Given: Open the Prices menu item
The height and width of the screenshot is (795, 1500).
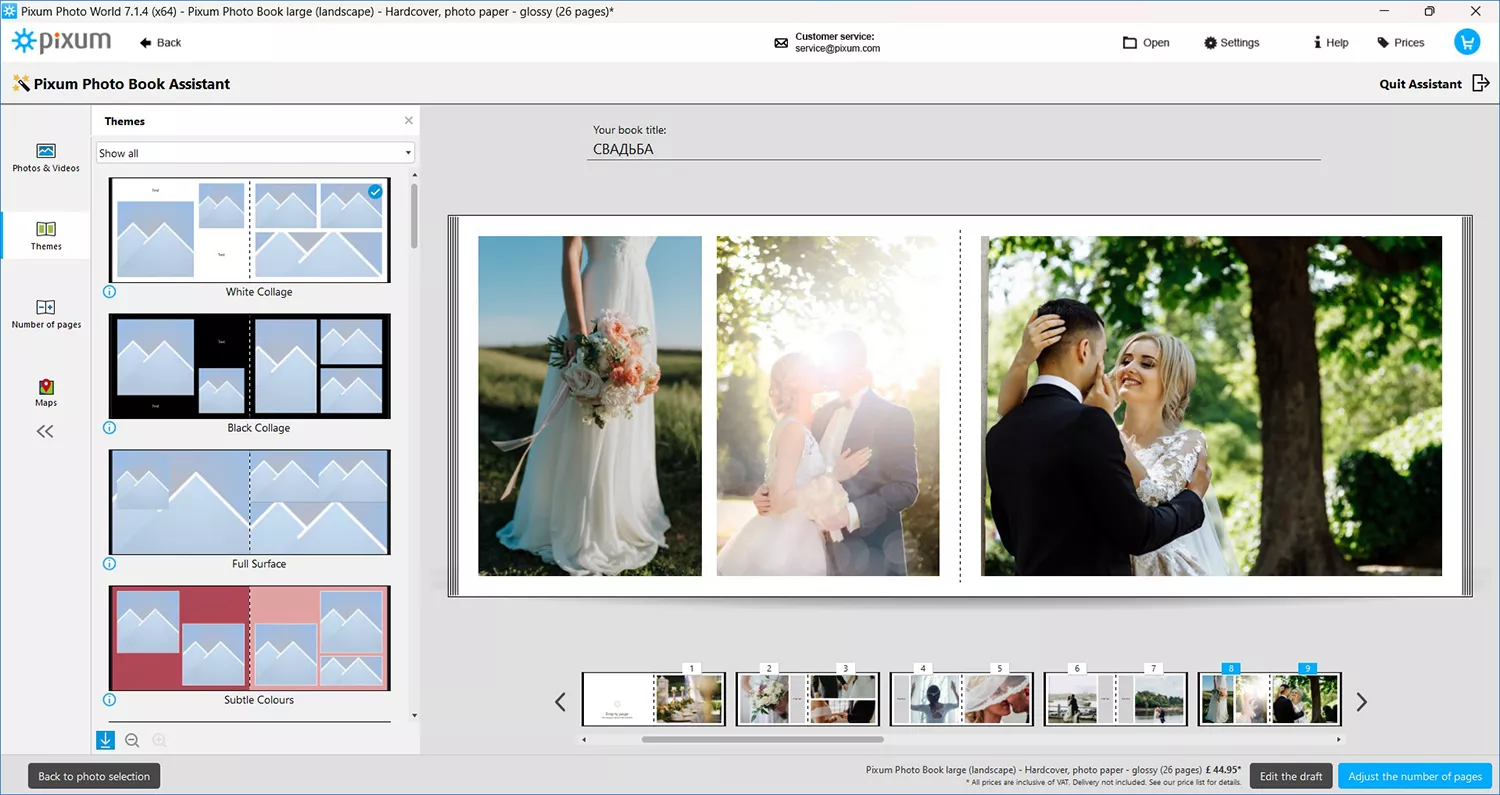Looking at the screenshot, I should tap(1400, 43).
